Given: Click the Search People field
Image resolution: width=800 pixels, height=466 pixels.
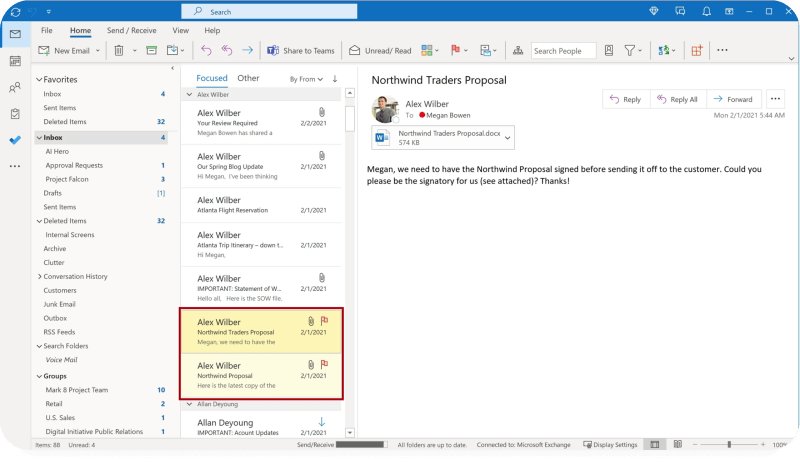Looking at the screenshot, I should coord(563,51).
